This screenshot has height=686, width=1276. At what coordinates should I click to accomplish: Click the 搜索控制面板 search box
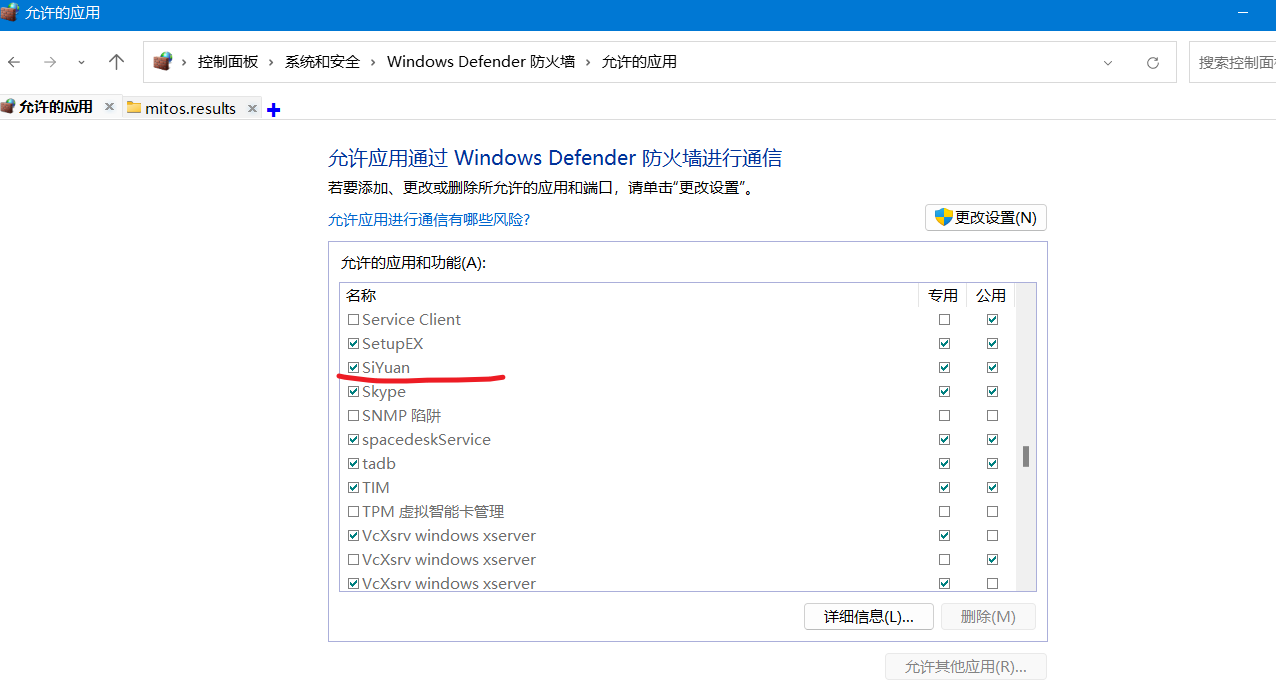click(x=1233, y=62)
